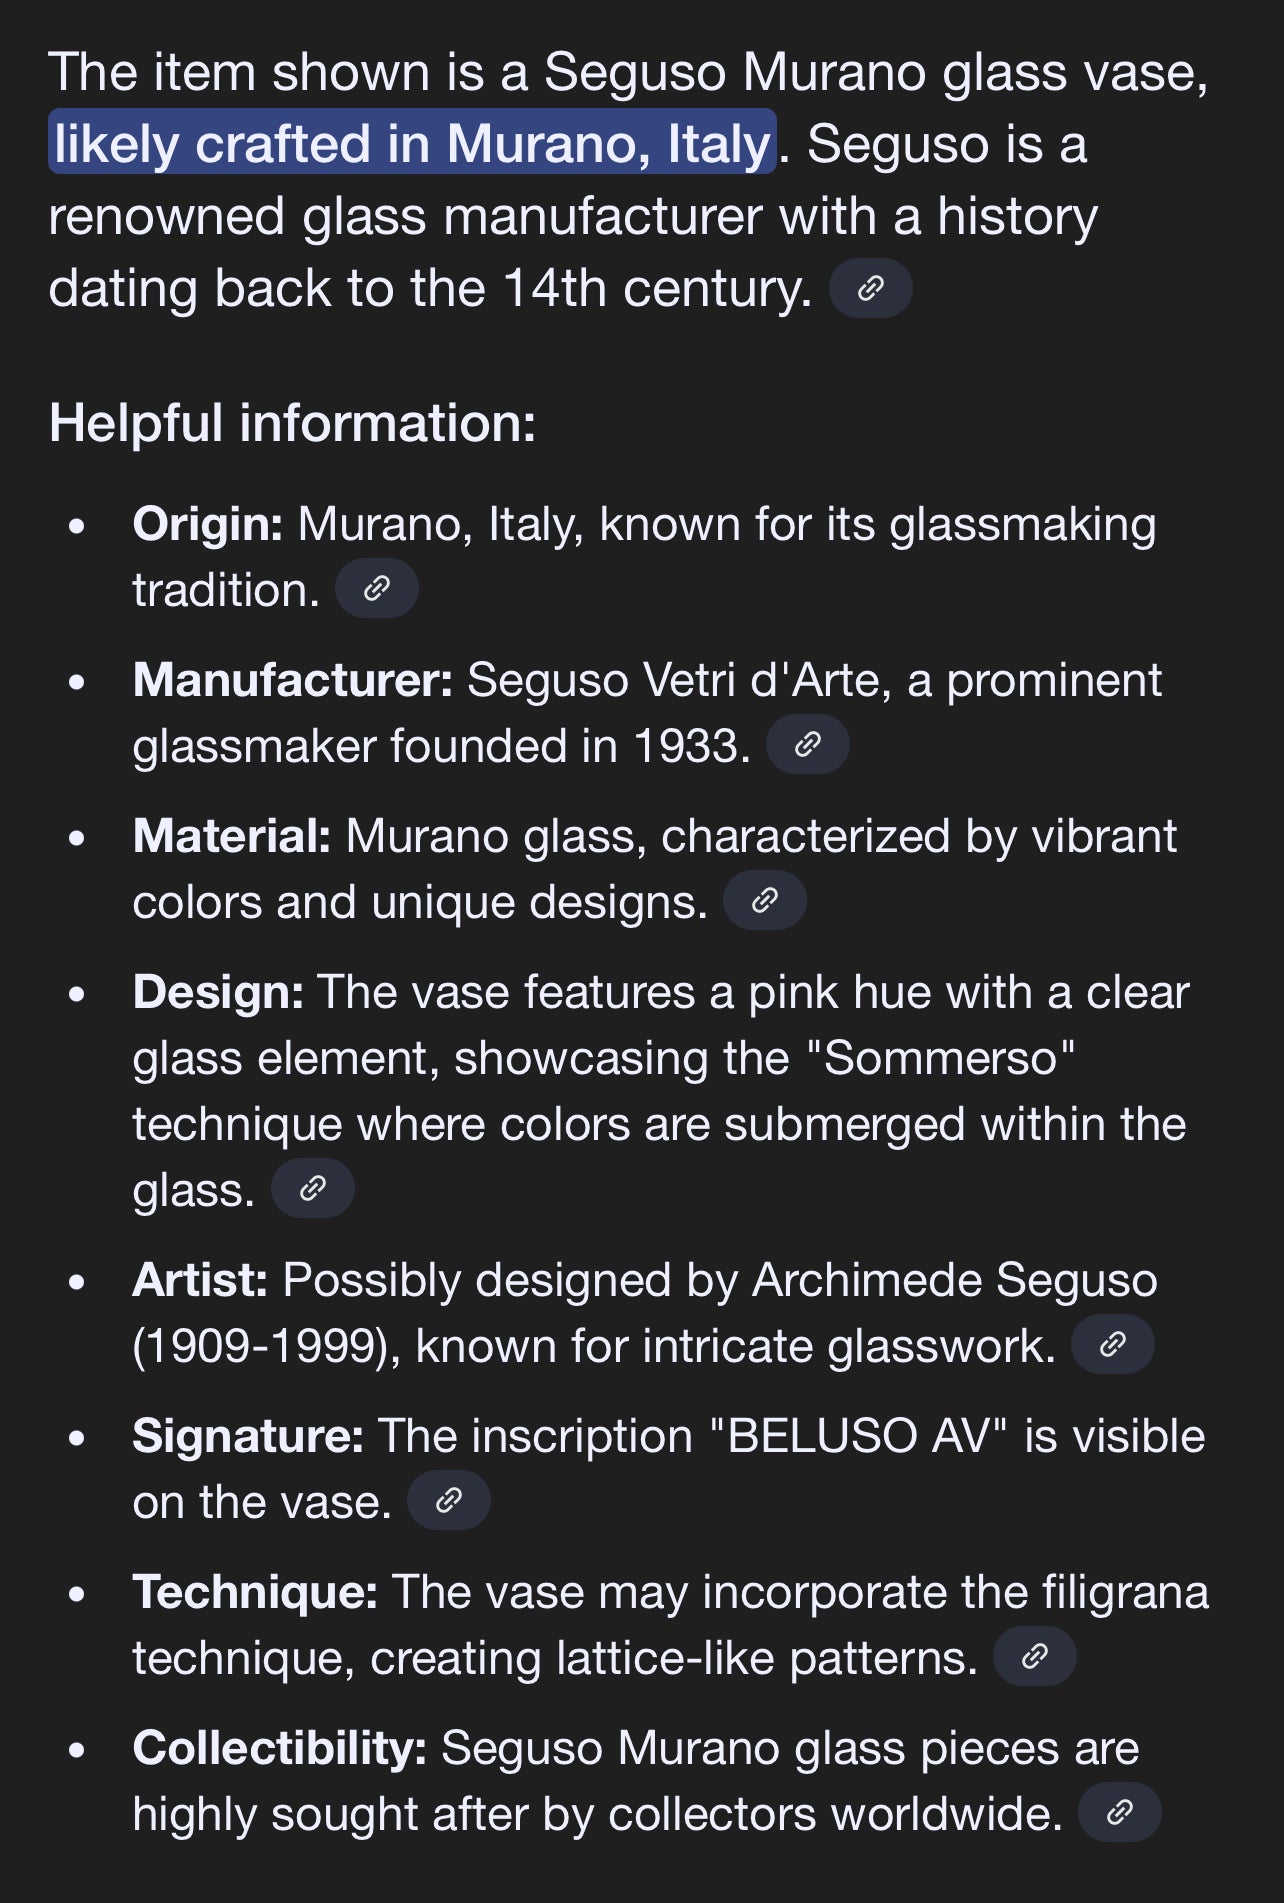Viewport: 1284px width, 1903px height.
Task: Click highlighted 'likely crafted in Murano, Italy' text
Action: coord(413,143)
